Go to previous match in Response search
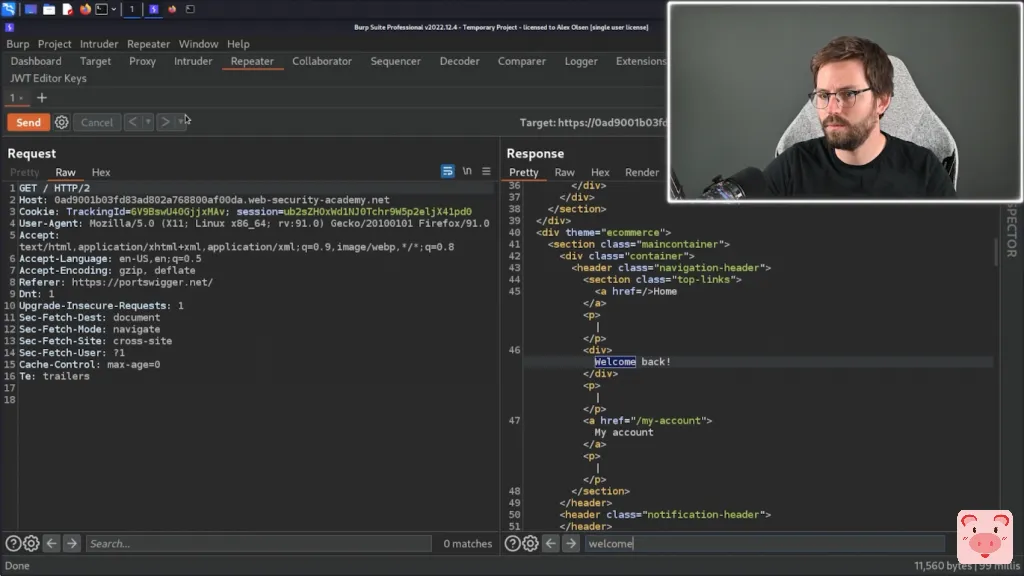 (x=550, y=544)
